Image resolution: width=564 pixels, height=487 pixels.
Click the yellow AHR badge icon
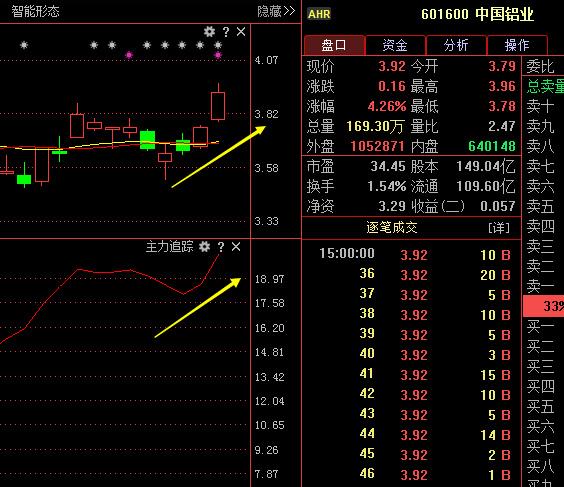click(319, 14)
